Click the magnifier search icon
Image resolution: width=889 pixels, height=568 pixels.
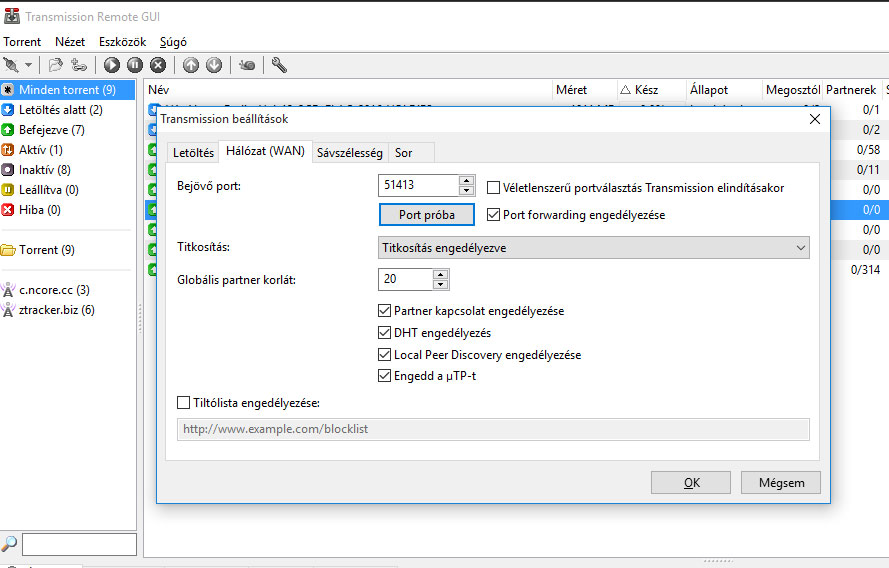(9, 544)
